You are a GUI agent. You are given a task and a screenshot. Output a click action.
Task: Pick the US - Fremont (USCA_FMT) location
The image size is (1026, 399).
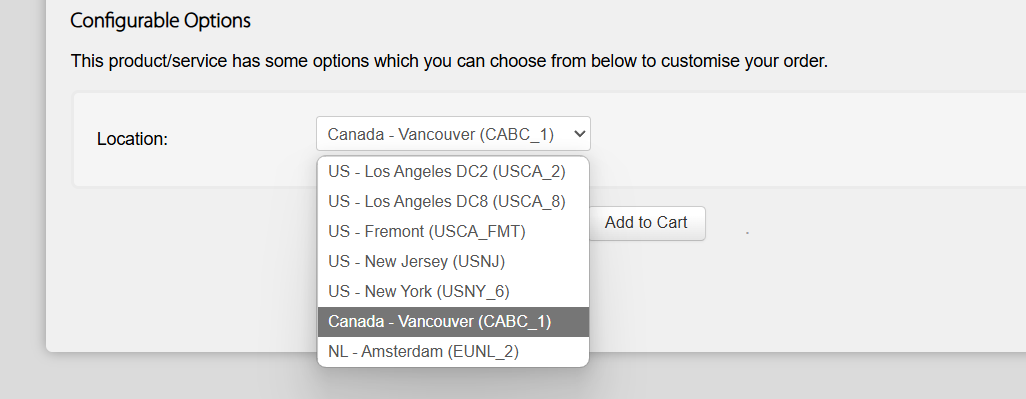453,232
